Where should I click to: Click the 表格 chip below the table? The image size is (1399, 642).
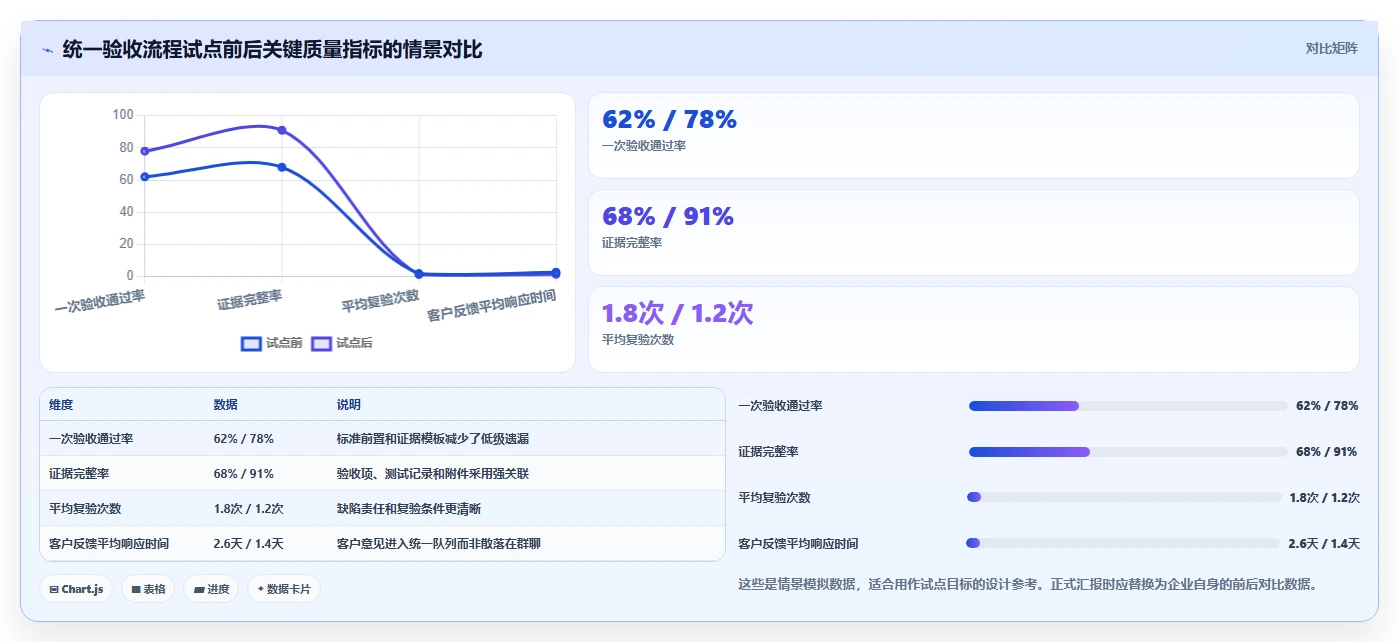[x=148, y=589]
